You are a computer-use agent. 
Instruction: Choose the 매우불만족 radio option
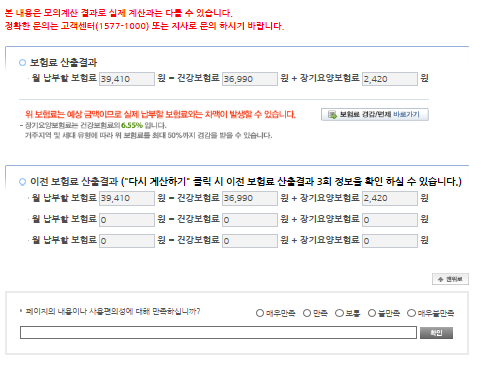tap(411, 313)
